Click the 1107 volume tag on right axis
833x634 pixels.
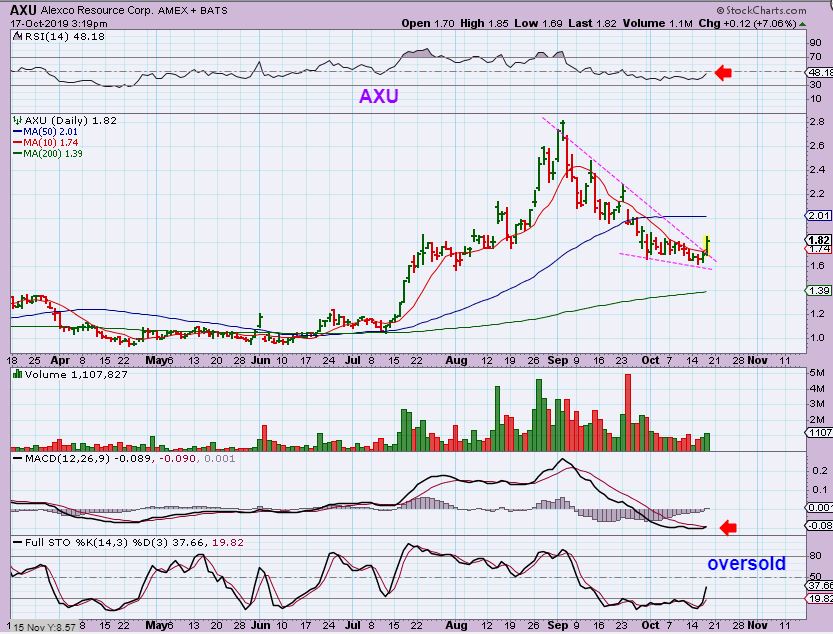(x=820, y=433)
